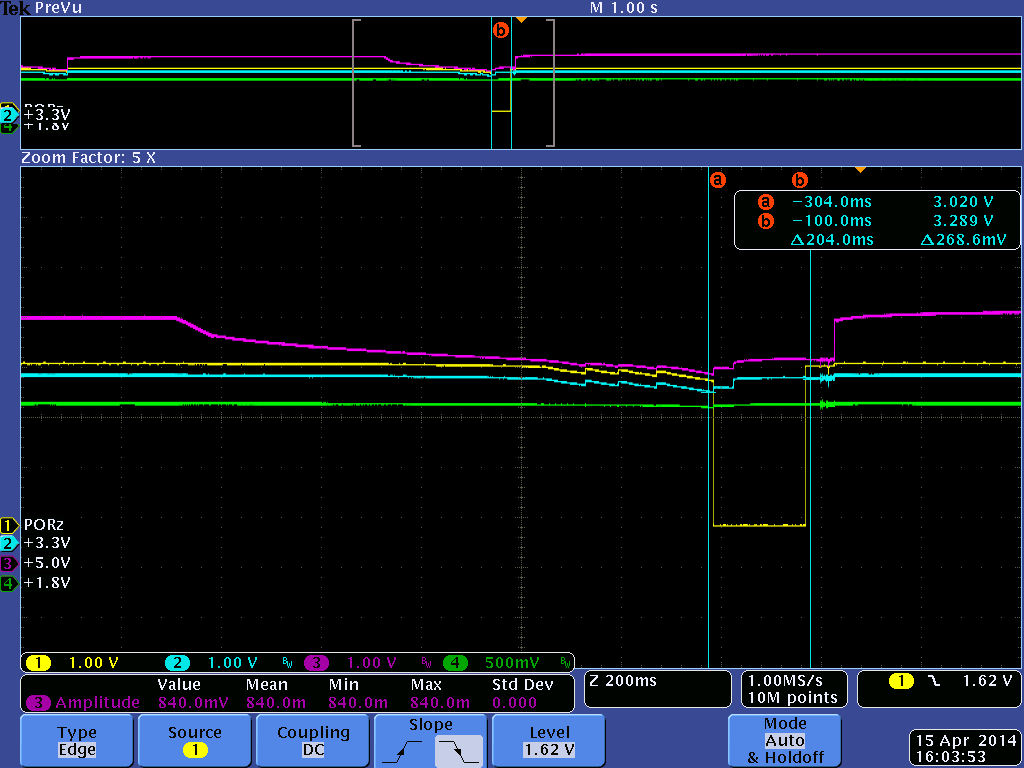Select the falling edge slope icon
This screenshot has width=1024, height=768.
[x=458, y=752]
